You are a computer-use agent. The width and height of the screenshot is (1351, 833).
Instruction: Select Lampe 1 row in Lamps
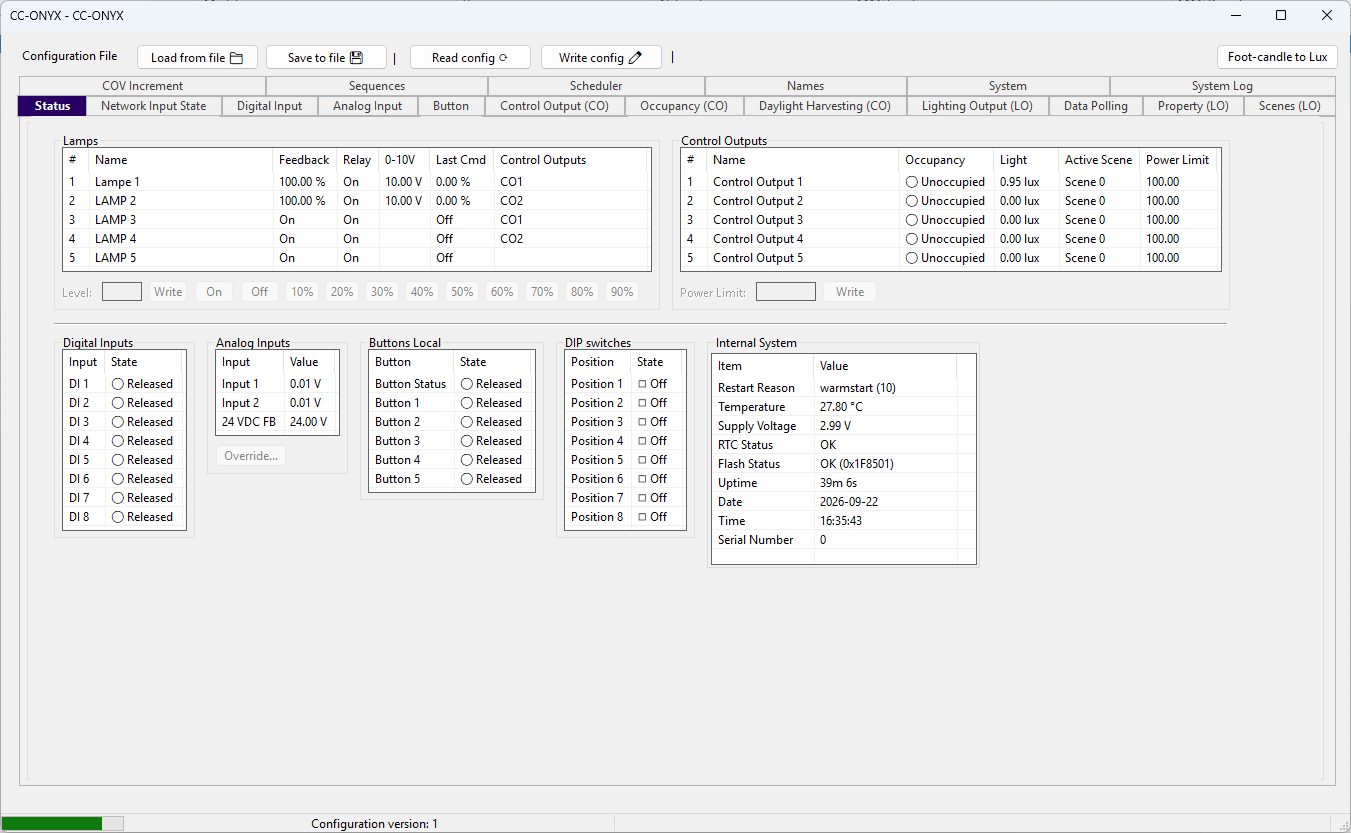click(357, 182)
